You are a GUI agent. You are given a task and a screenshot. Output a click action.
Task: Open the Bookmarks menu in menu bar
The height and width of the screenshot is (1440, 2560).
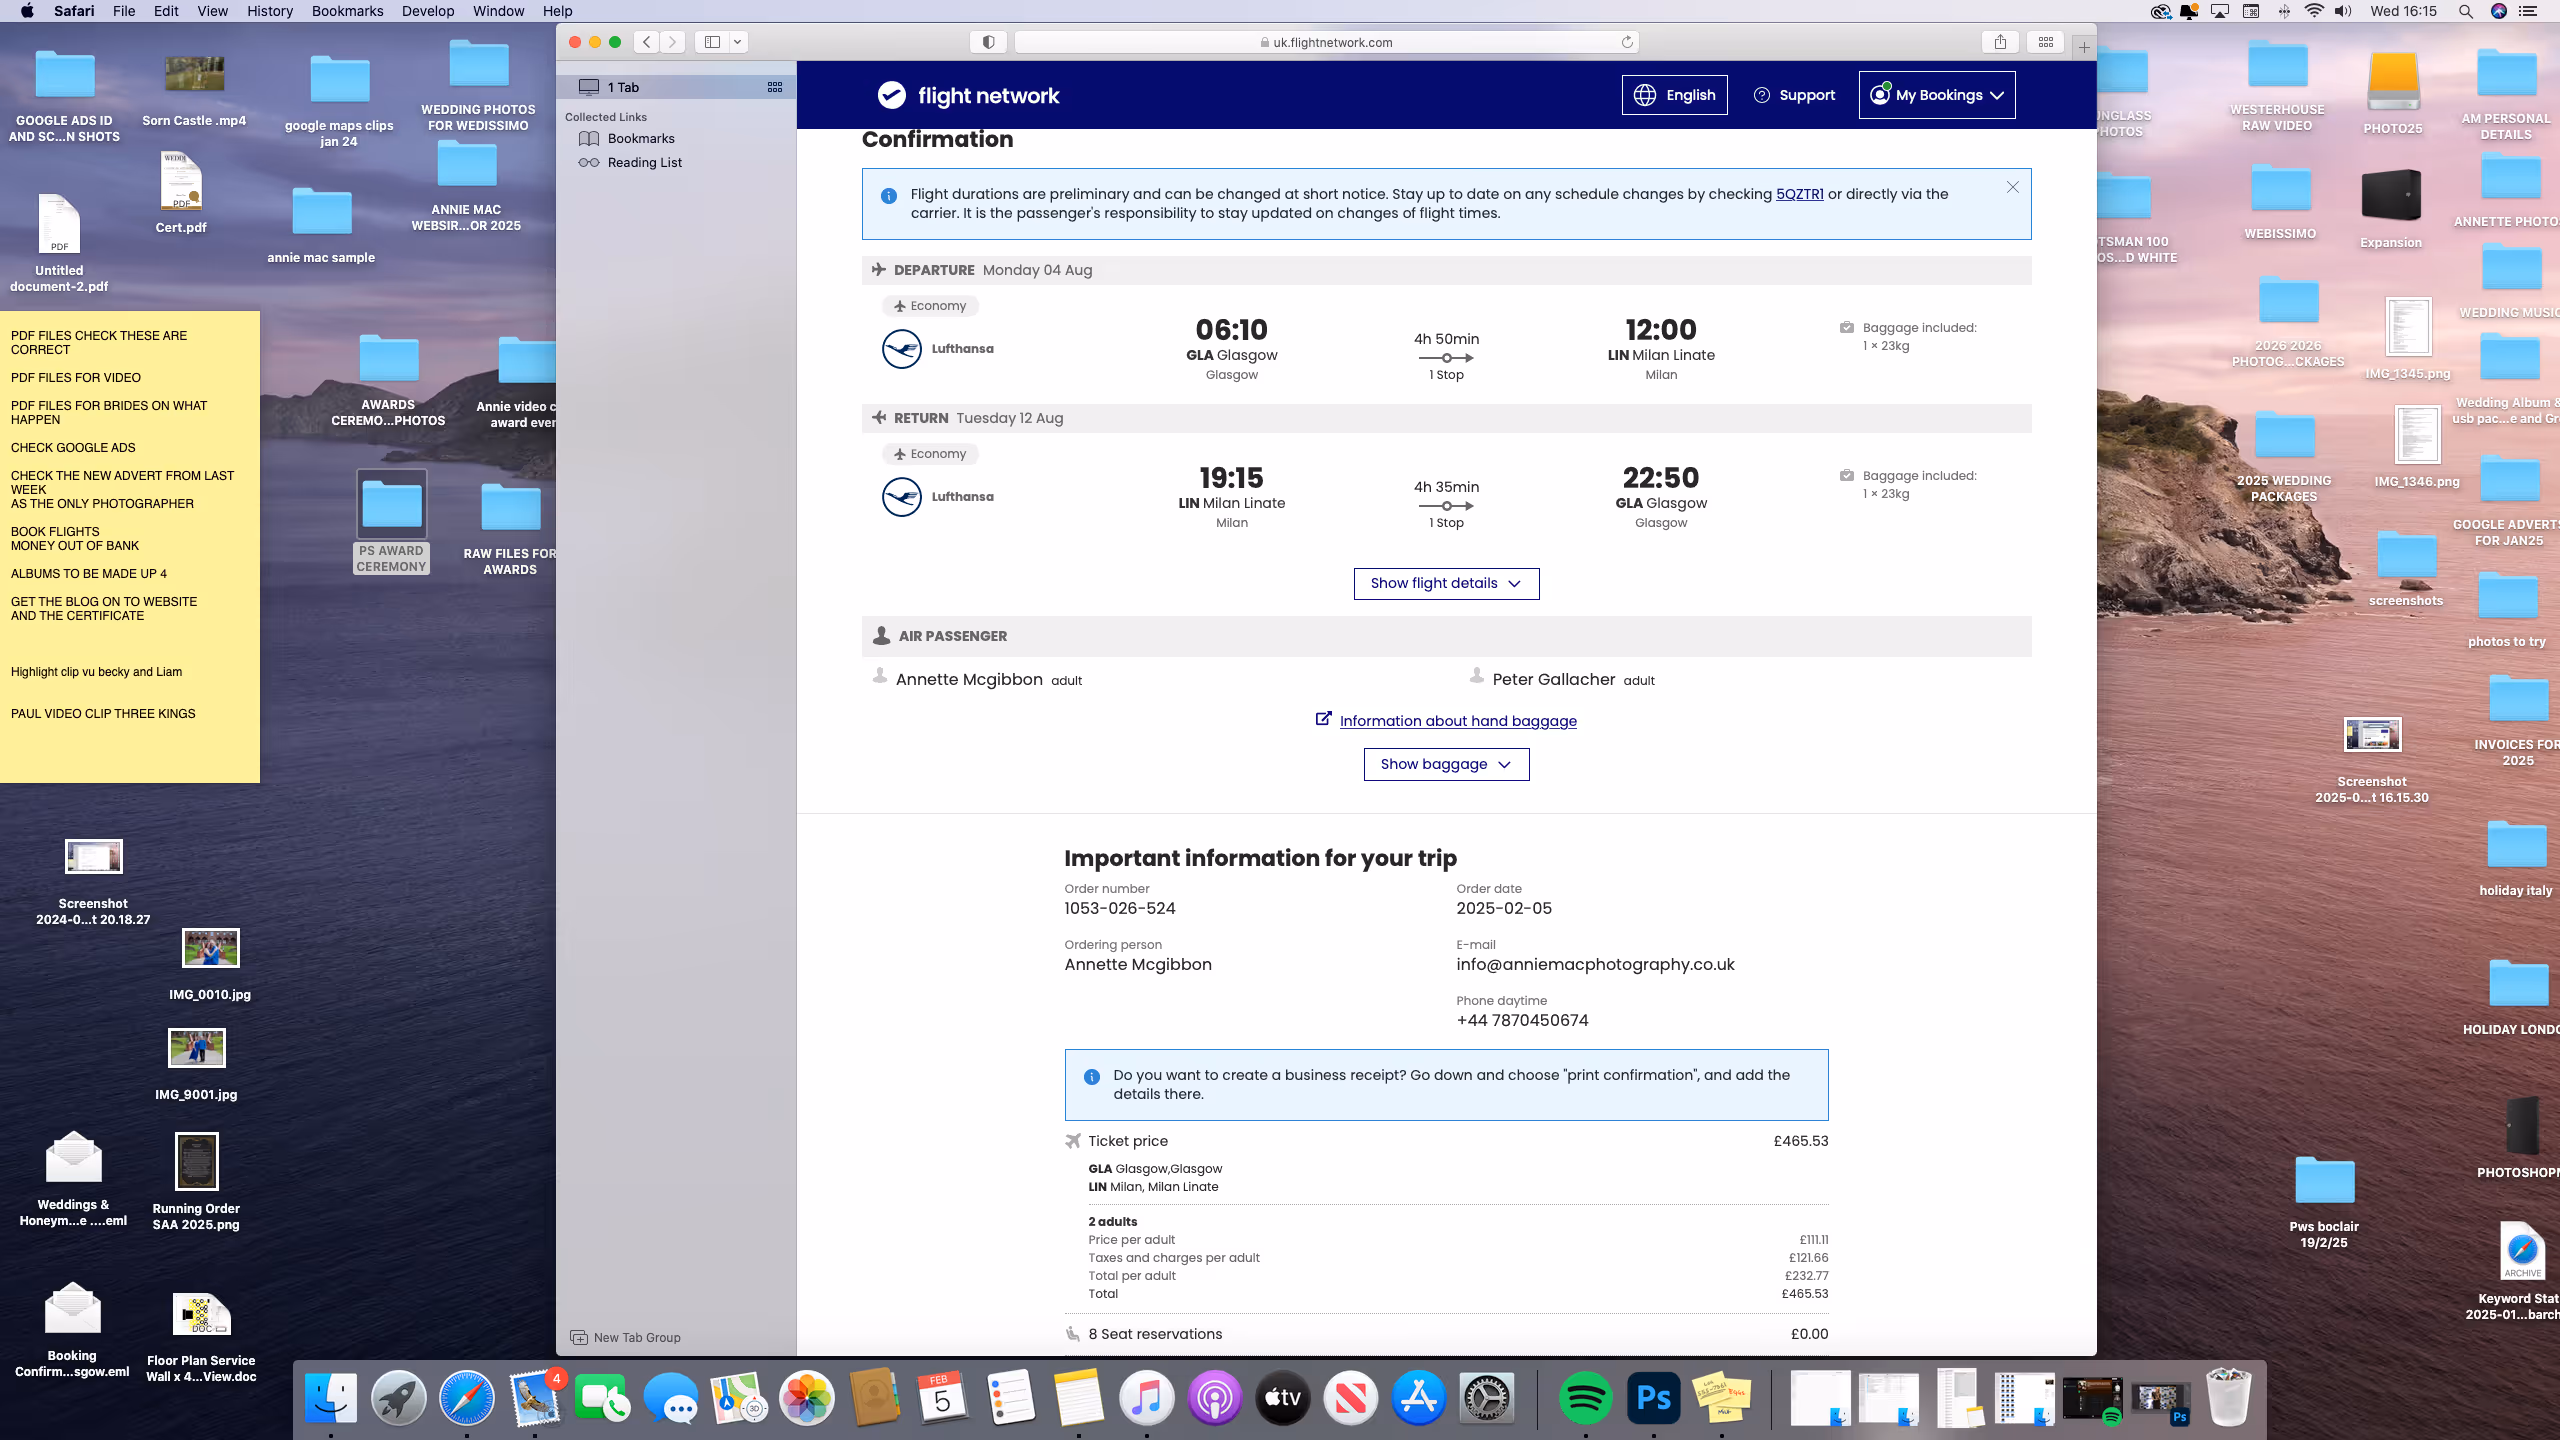coord(347,11)
